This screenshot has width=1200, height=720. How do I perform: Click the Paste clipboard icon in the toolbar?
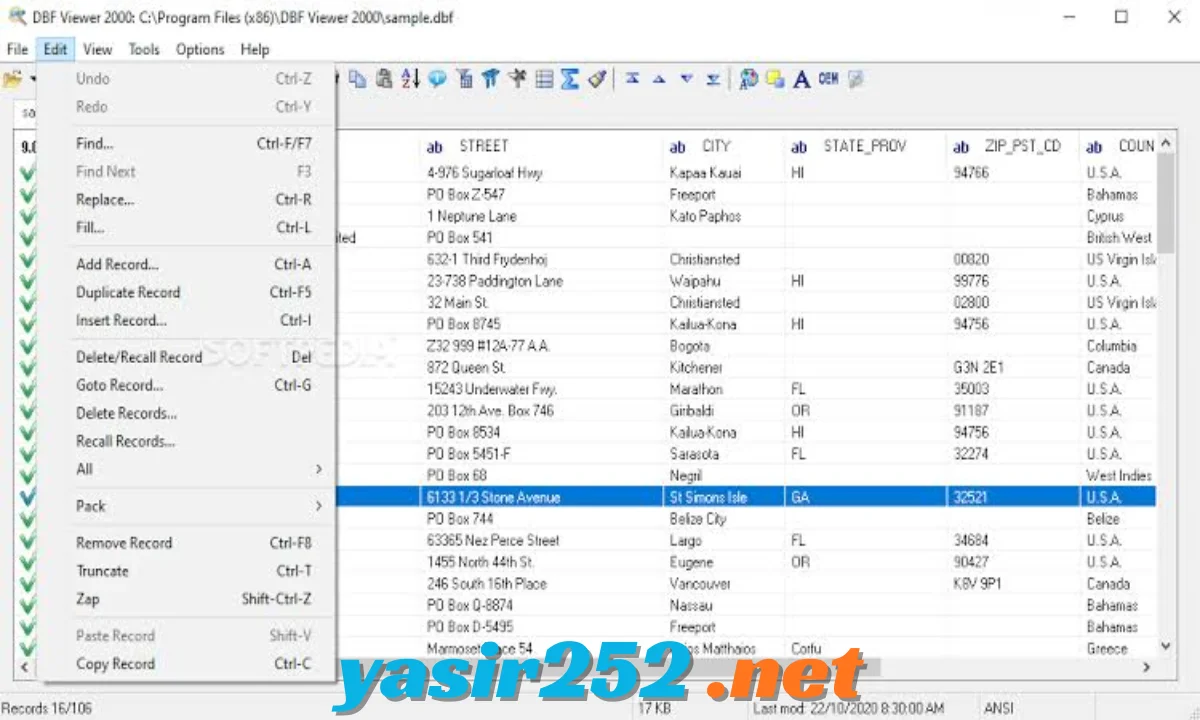(x=384, y=79)
